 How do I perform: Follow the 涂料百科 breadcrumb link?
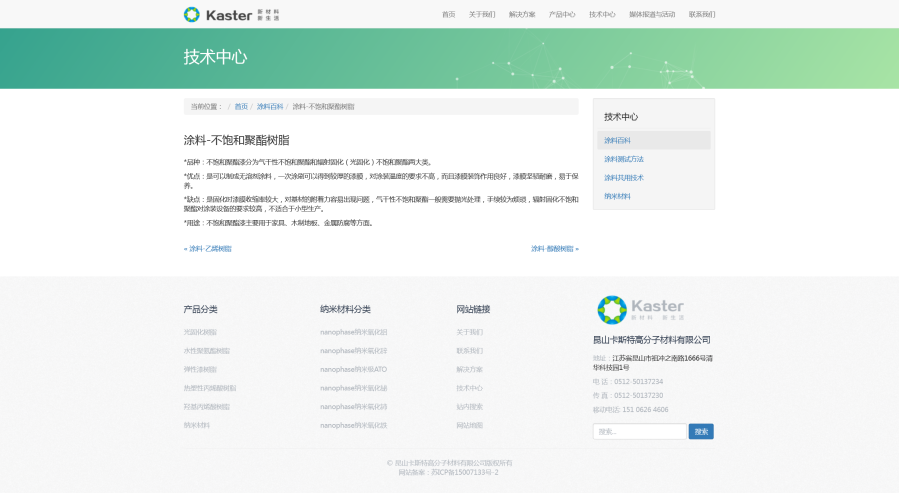coord(270,107)
